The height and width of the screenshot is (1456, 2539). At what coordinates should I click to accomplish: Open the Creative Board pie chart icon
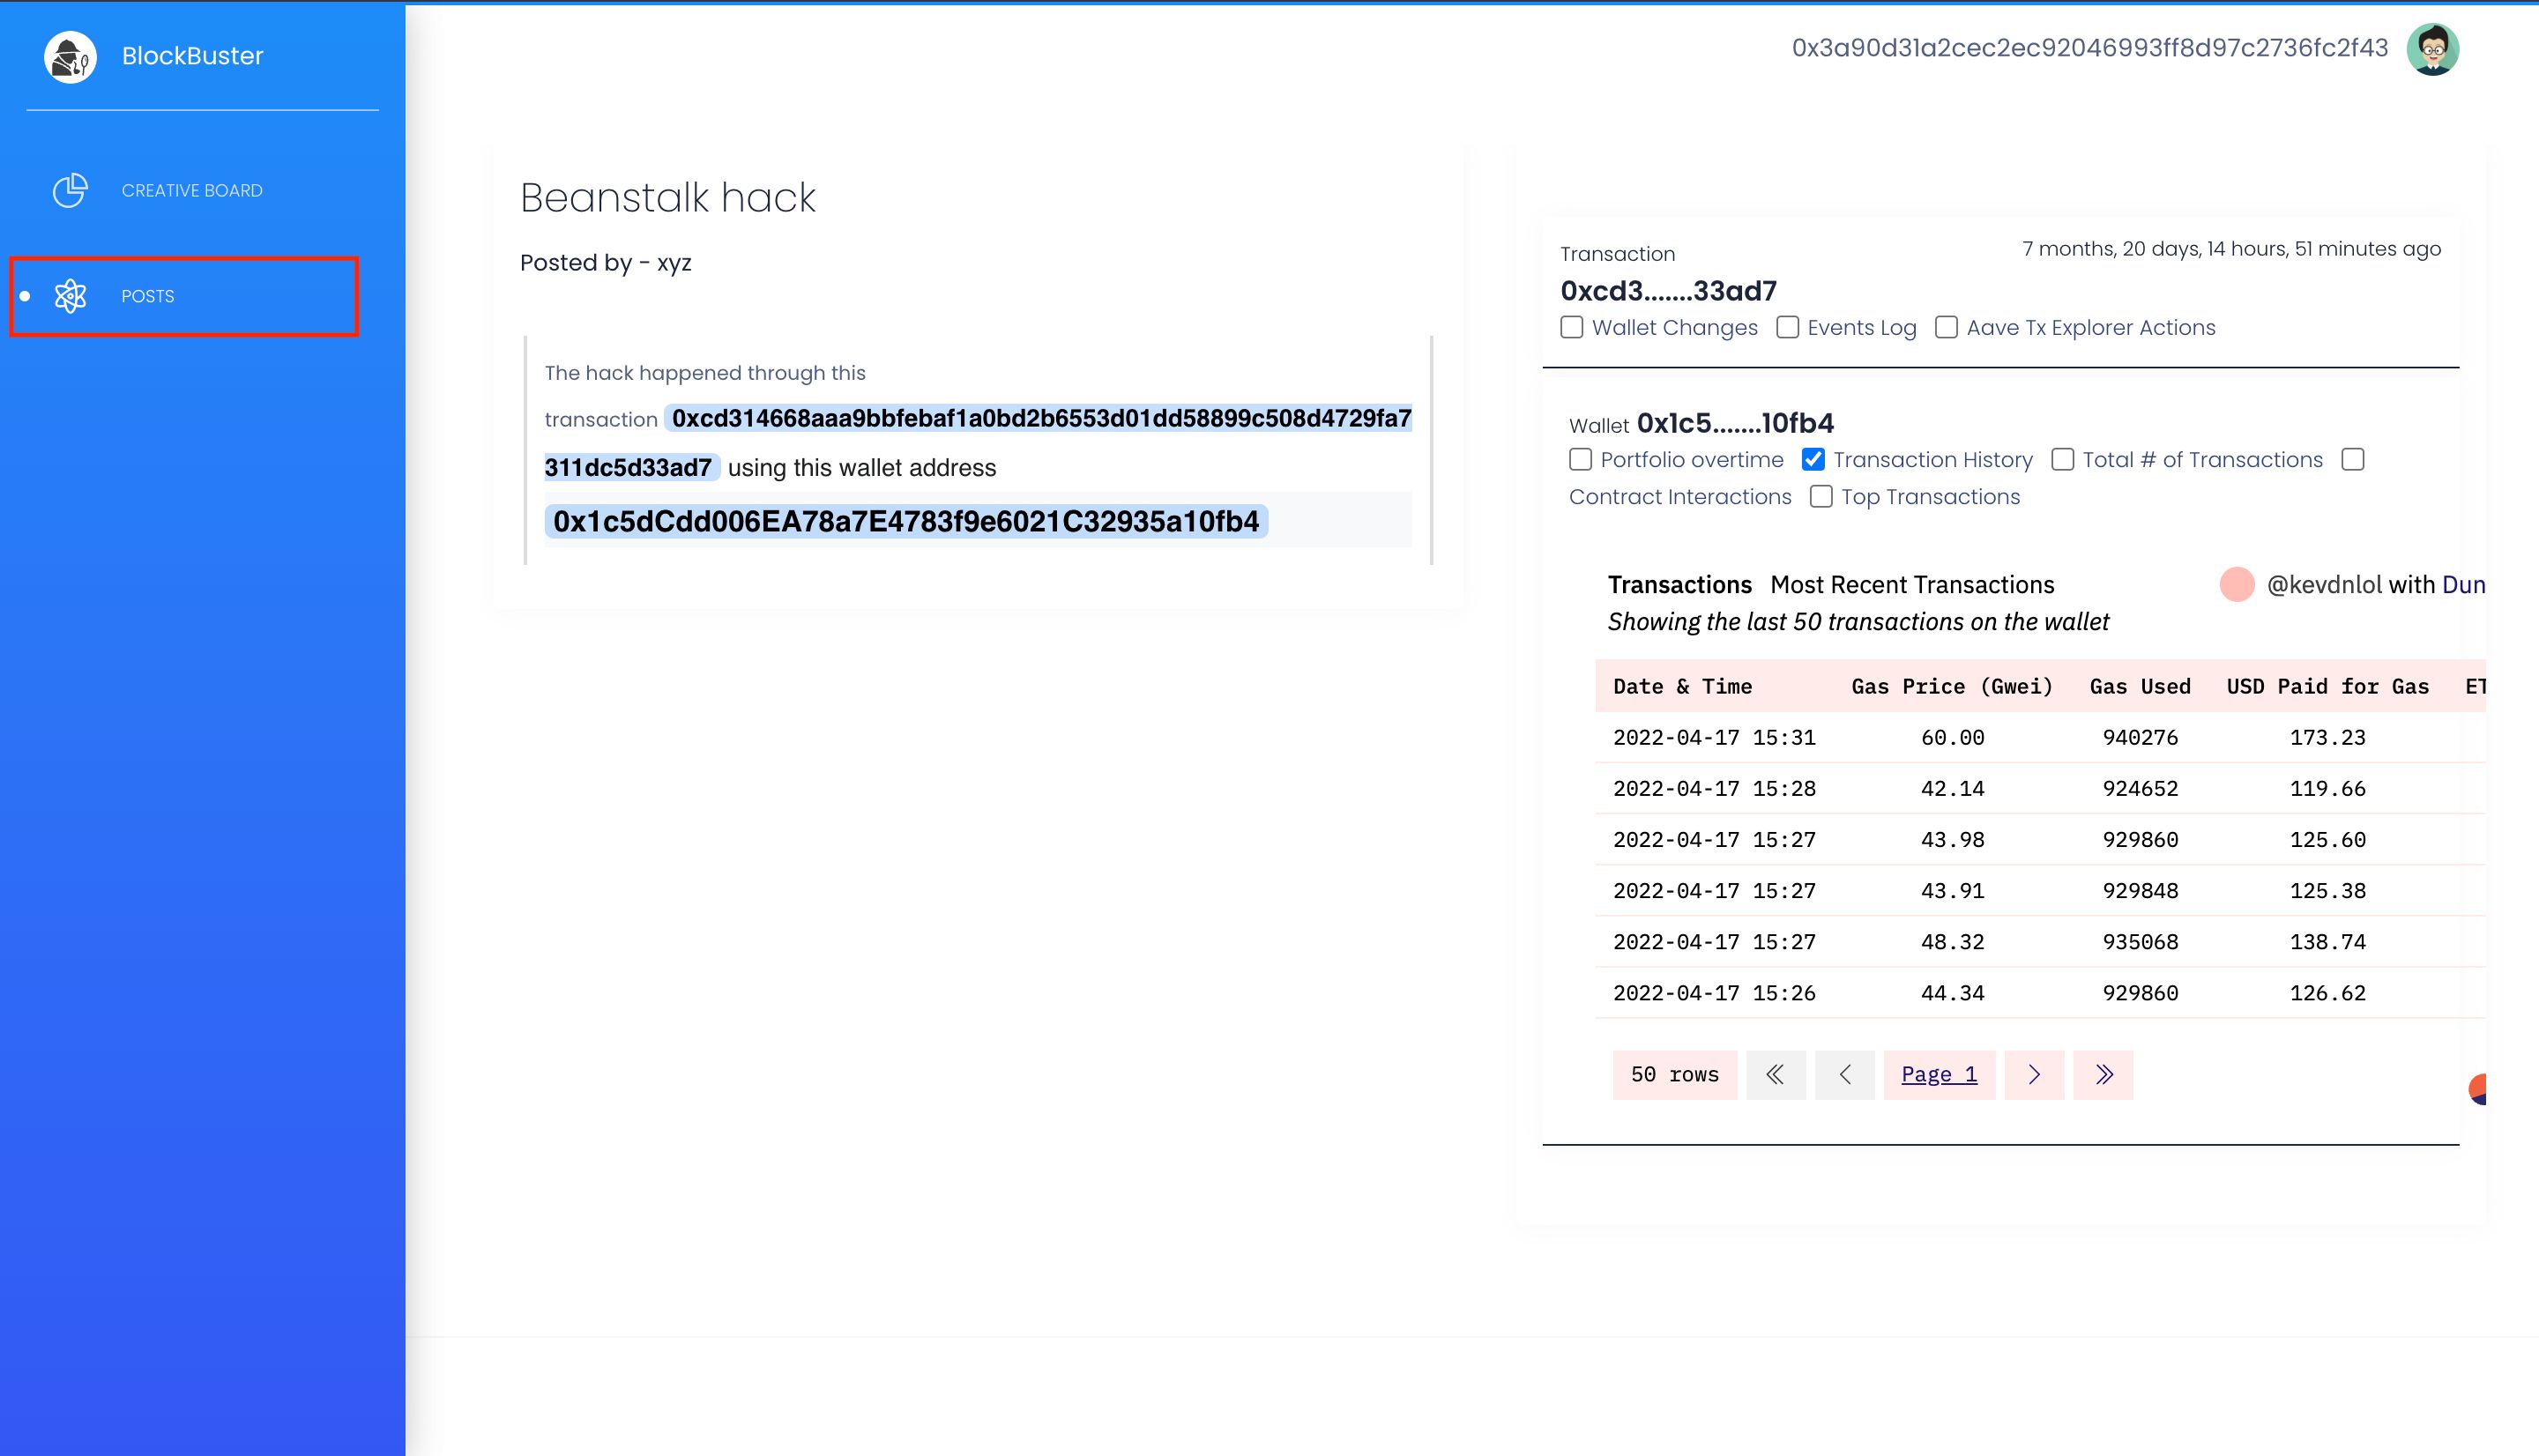point(70,190)
